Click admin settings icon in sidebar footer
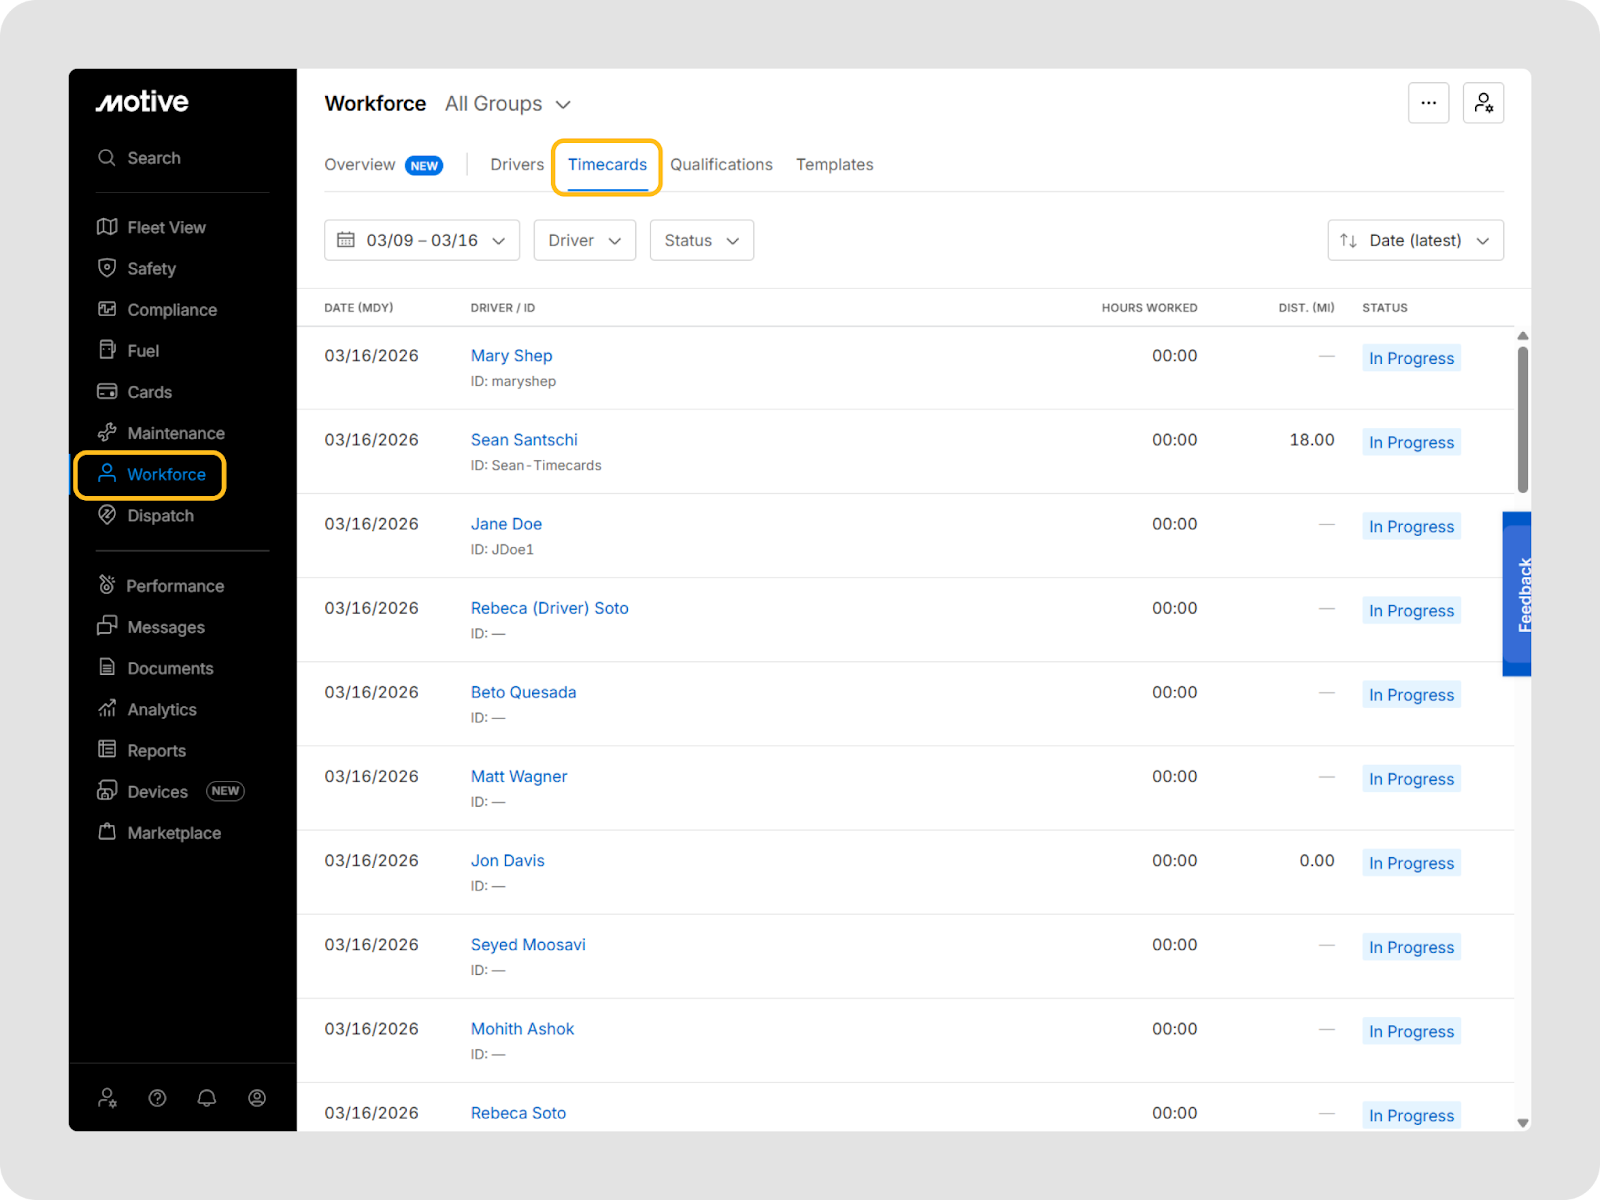The width and height of the screenshot is (1600, 1200). pyautogui.click(x=107, y=1098)
